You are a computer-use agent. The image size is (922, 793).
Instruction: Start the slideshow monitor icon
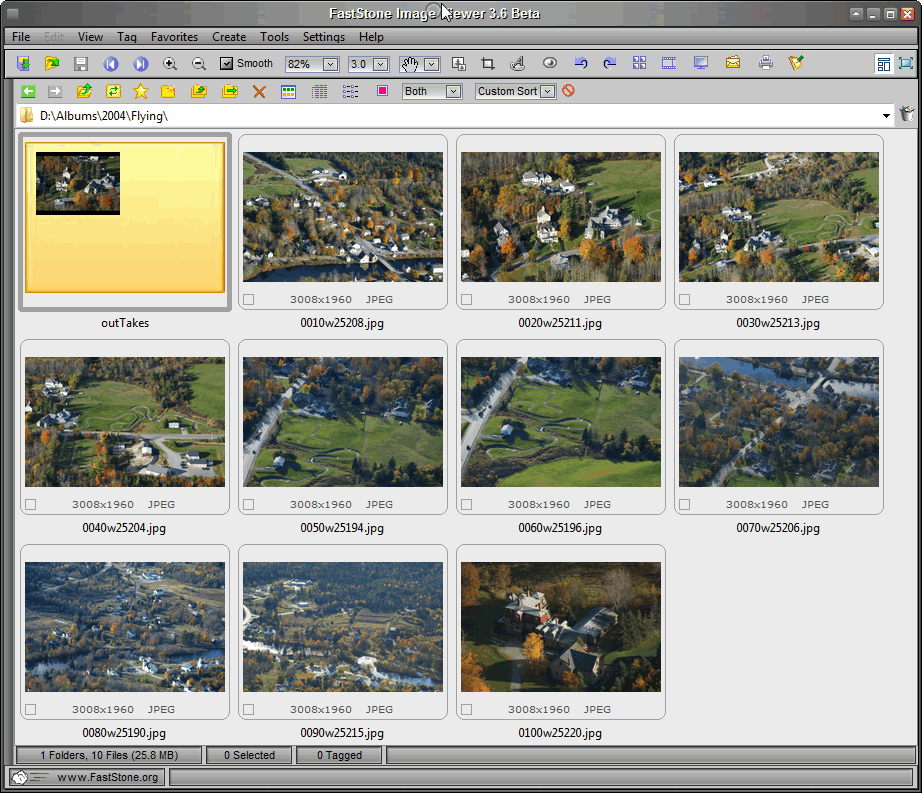tap(700, 63)
